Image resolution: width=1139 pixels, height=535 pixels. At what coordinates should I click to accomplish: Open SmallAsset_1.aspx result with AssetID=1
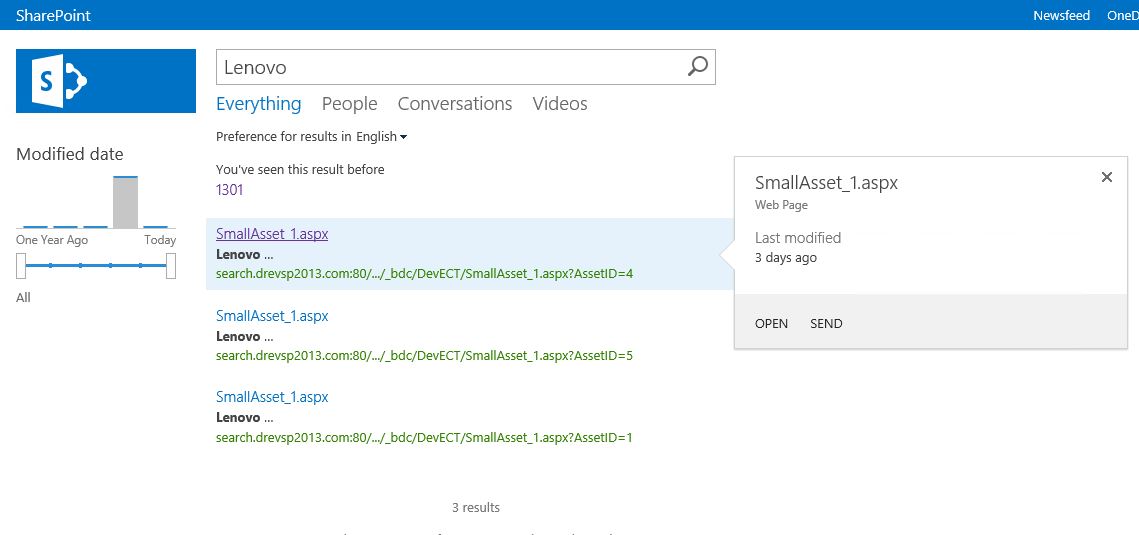pyautogui.click(x=272, y=397)
